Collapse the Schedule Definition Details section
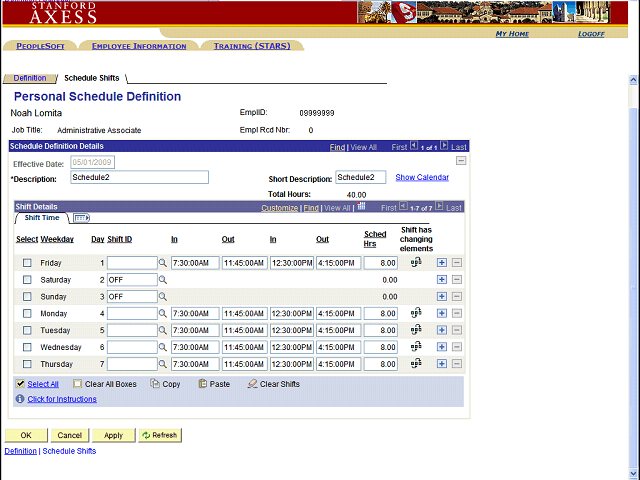Image resolution: width=640 pixels, height=480 pixels. click(x=460, y=161)
